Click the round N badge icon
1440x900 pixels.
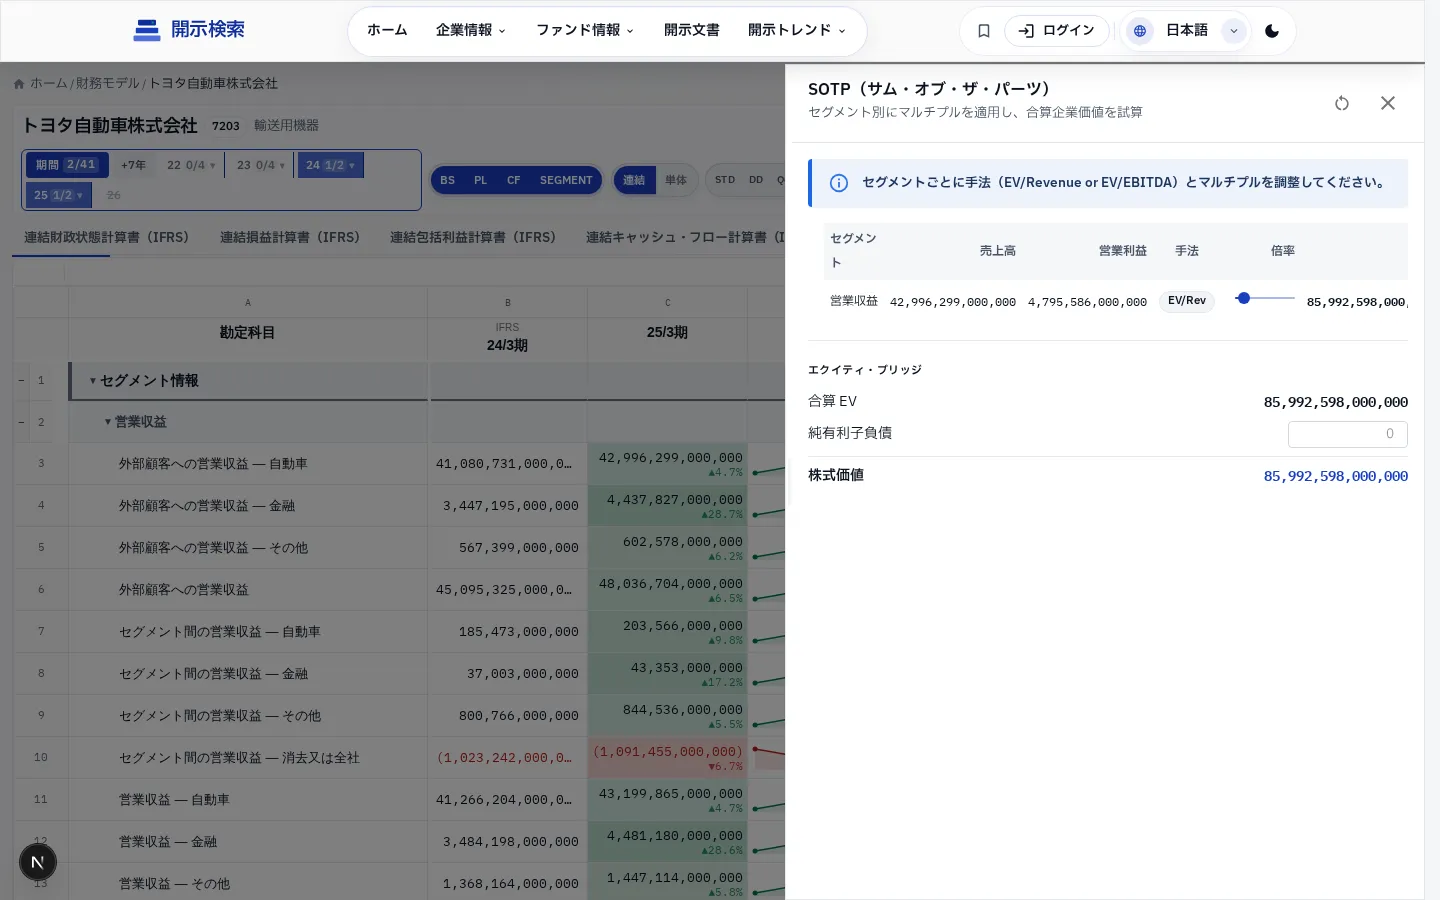click(x=38, y=862)
